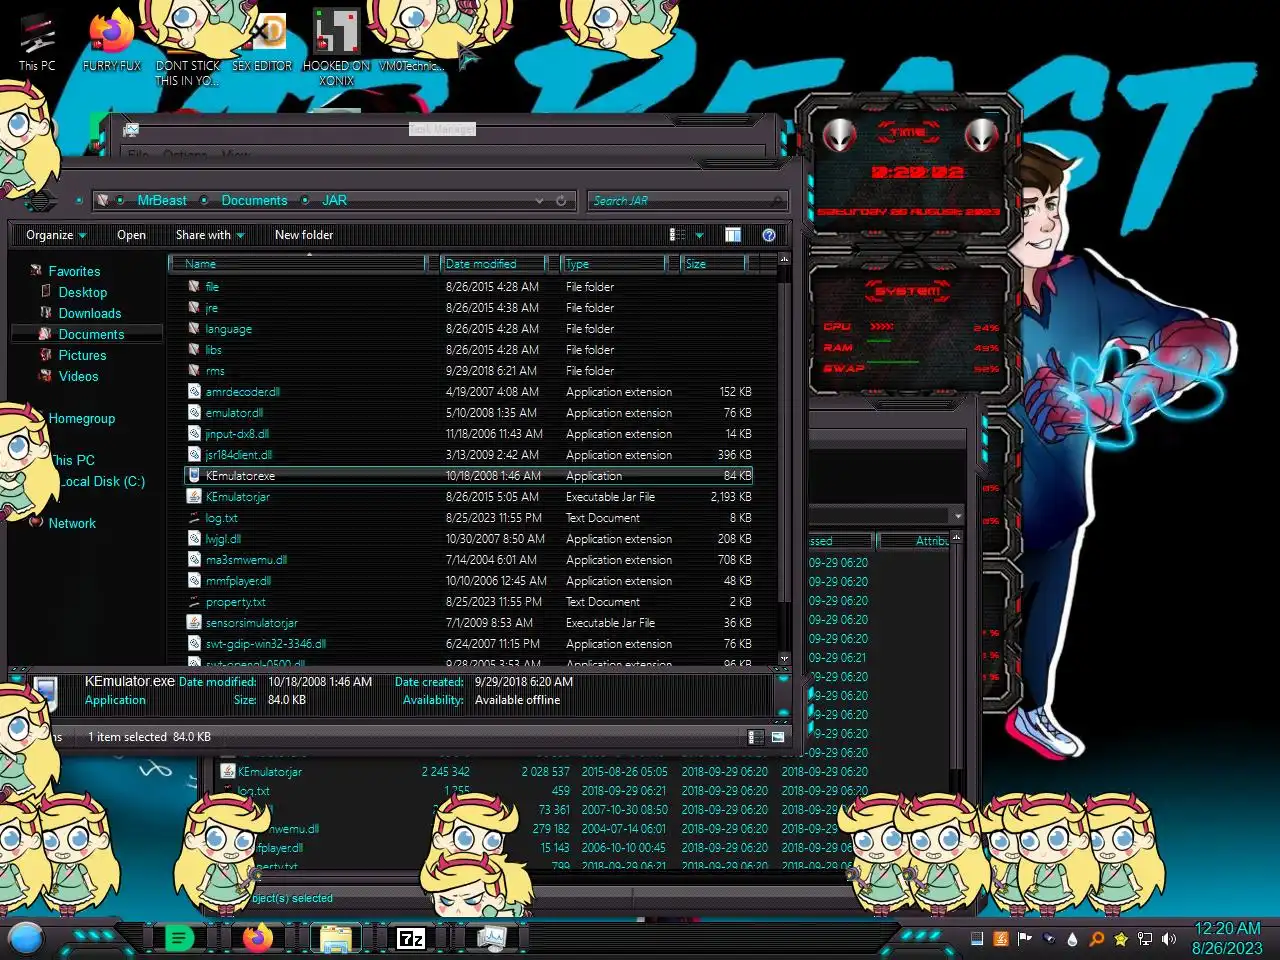Launch the FURRY FUX Firefox desktop shortcut
This screenshot has height=960, width=1280.
[112, 40]
